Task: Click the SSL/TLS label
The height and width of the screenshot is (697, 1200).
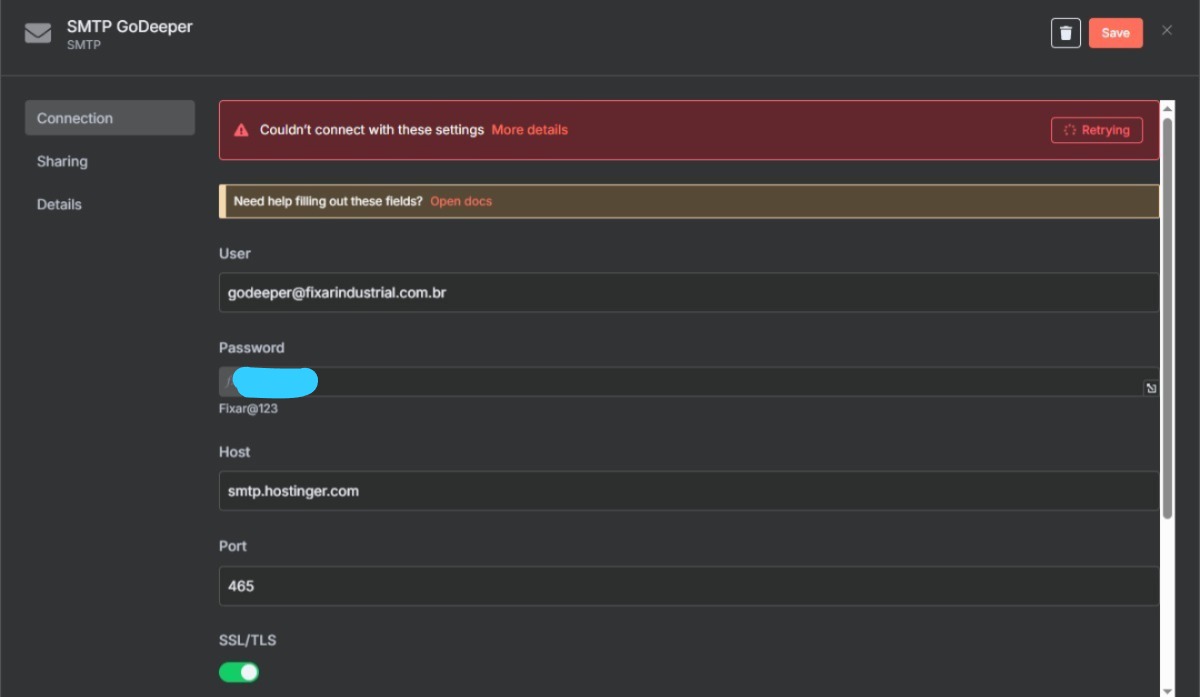Action: click(x=247, y=640)
